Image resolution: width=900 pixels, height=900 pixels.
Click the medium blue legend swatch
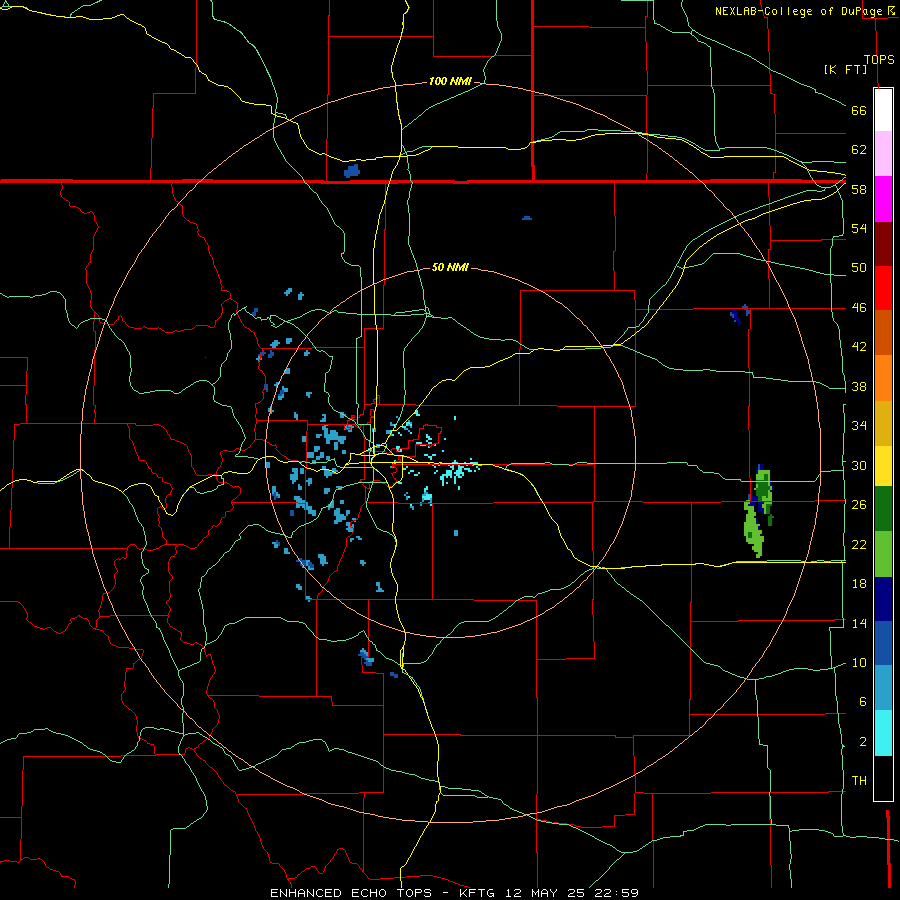tap(883, 643)
